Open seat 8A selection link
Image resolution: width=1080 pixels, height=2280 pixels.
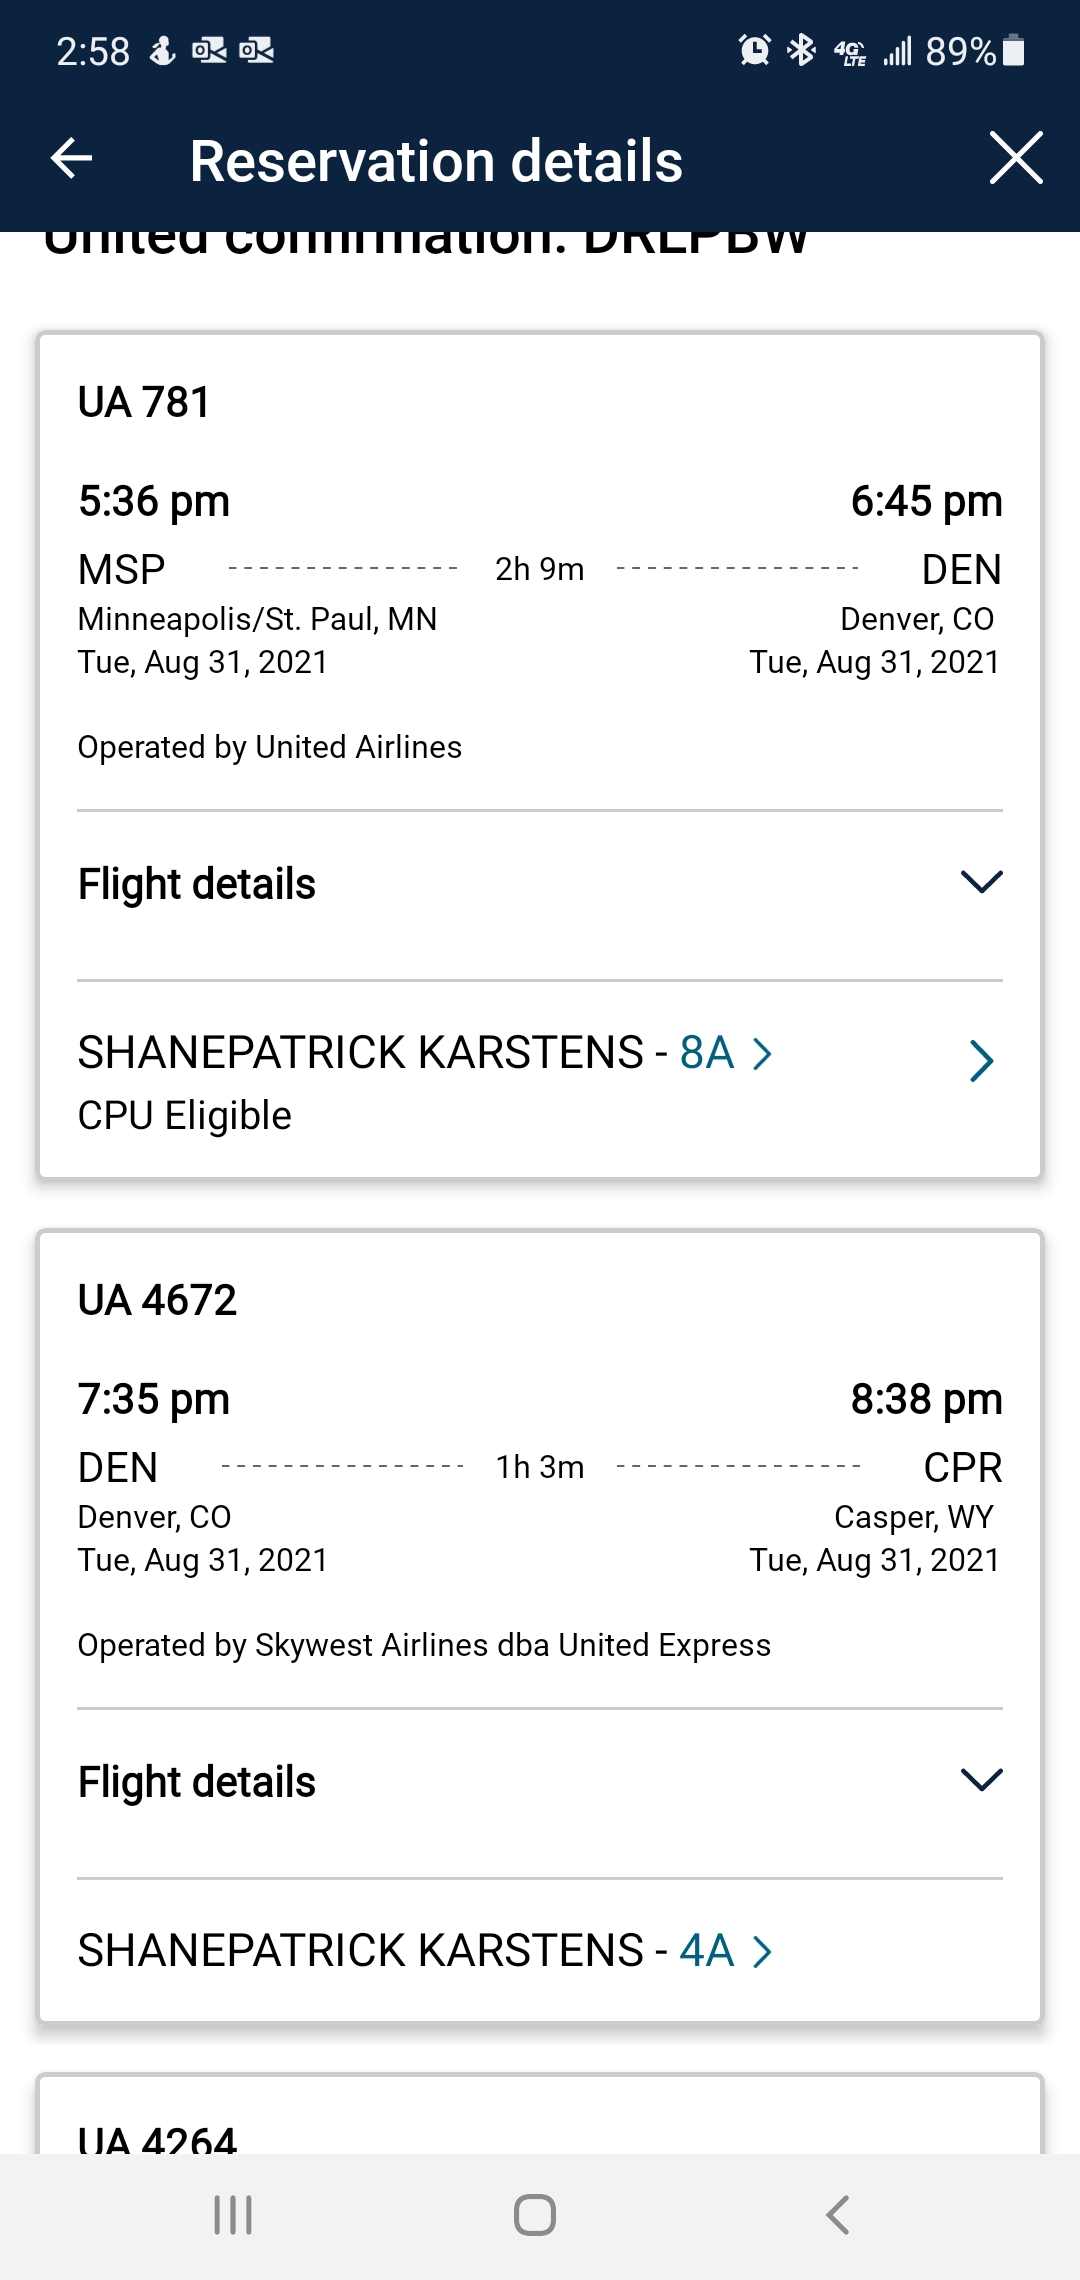[724, 1053]
